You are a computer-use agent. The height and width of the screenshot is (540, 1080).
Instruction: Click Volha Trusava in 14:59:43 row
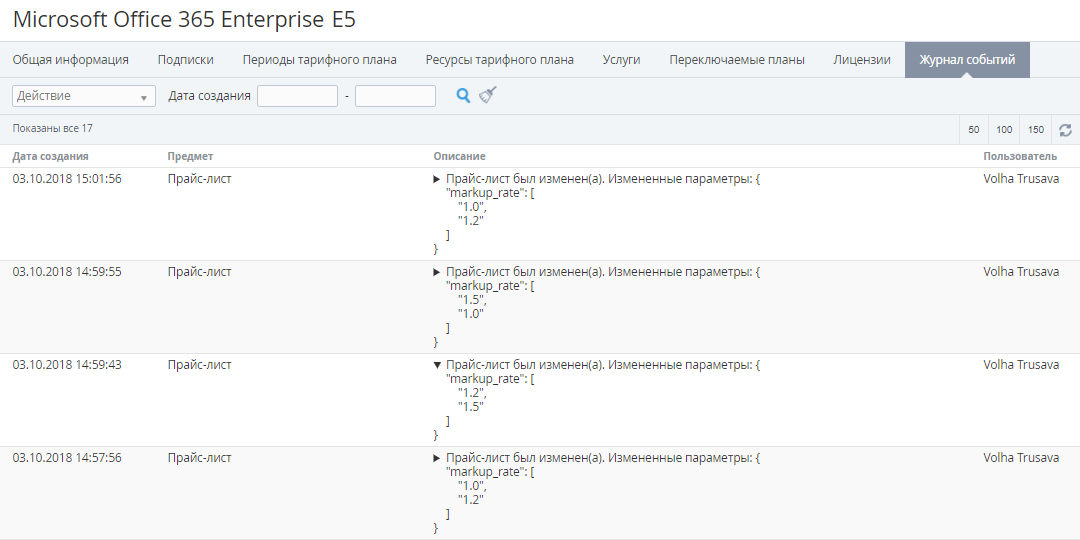pos(1021,365)
